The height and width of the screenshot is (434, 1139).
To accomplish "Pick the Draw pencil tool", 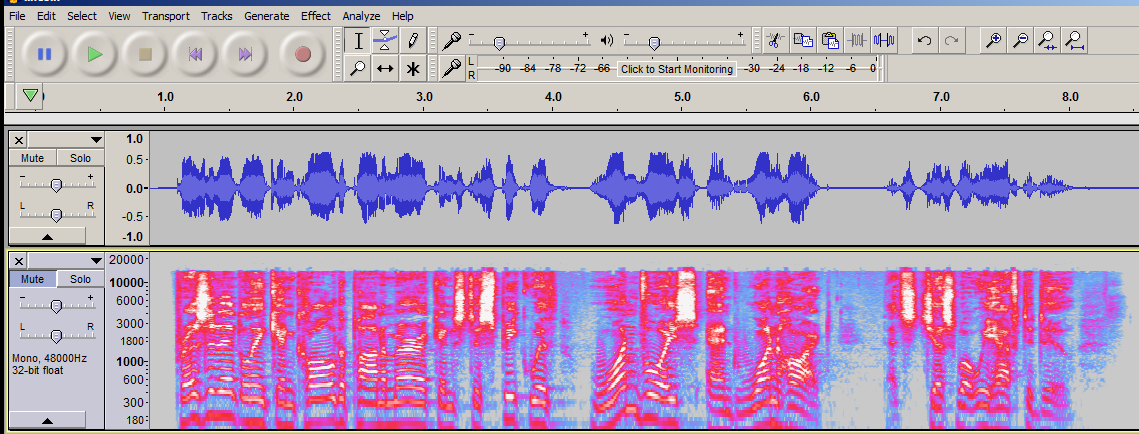I will coord(412,41).
